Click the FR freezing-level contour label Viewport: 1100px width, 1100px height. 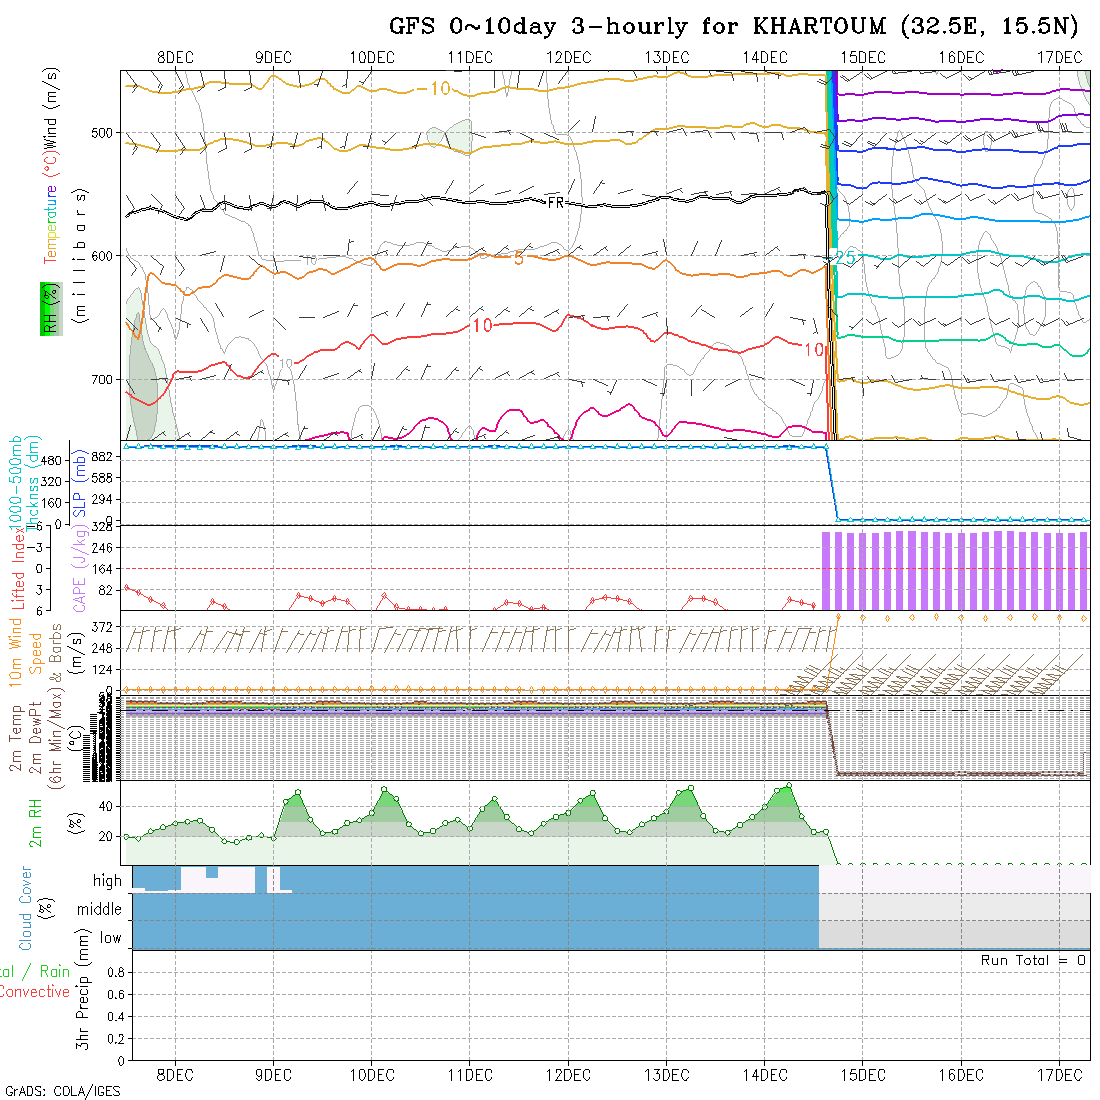[x=556, y=203]
